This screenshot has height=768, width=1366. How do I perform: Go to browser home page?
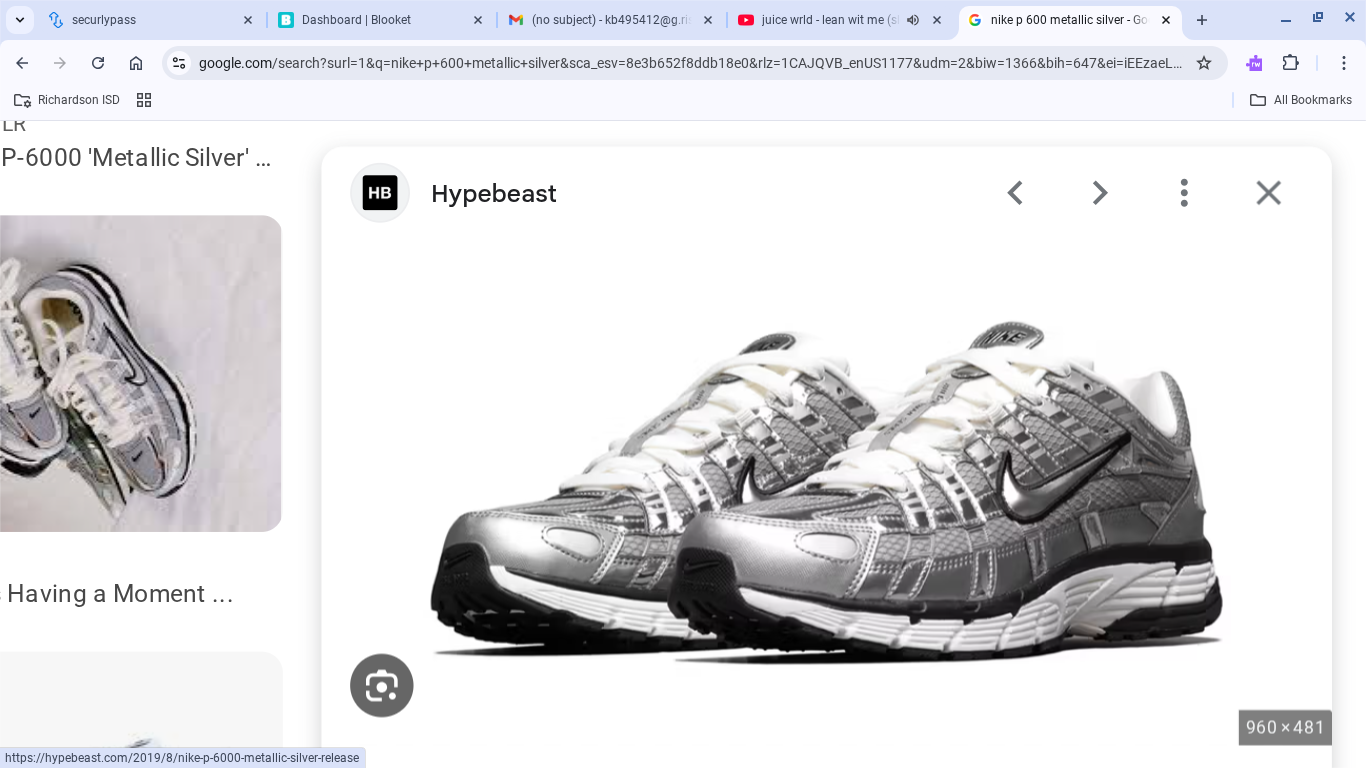136,63
